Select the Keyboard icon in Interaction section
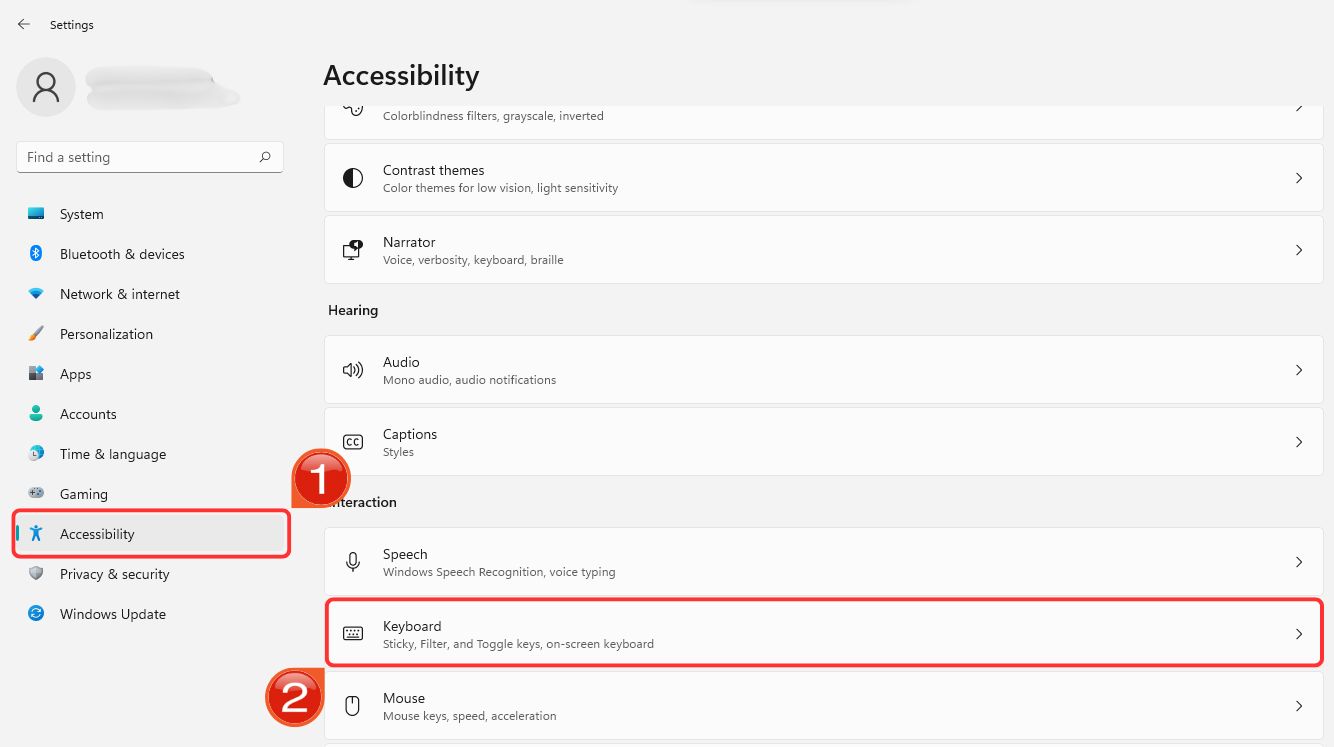The height and width of the screenshot is (747, 1334). (x=352, y=632)
